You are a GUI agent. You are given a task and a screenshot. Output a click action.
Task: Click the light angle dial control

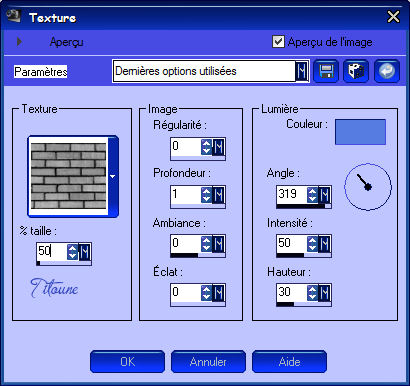click(x=368, y=187)
